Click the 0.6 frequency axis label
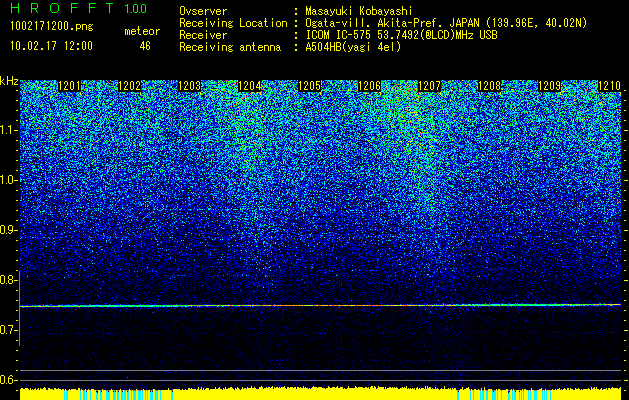 click(8, 380)
